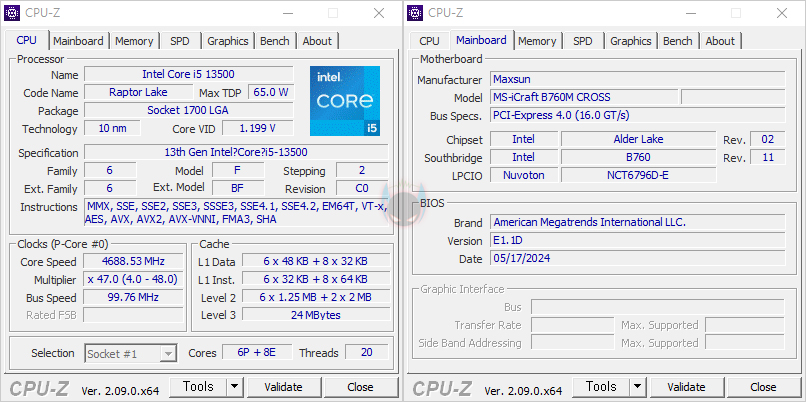The width and height of the screenshot is (806, 402).
Task: Open Graphics tab in right window
Action: (x=631, y=41)
